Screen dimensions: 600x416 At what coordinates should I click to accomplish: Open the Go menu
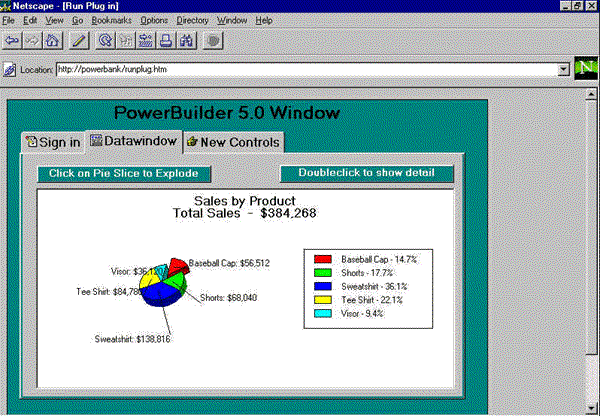pos(77,21)
